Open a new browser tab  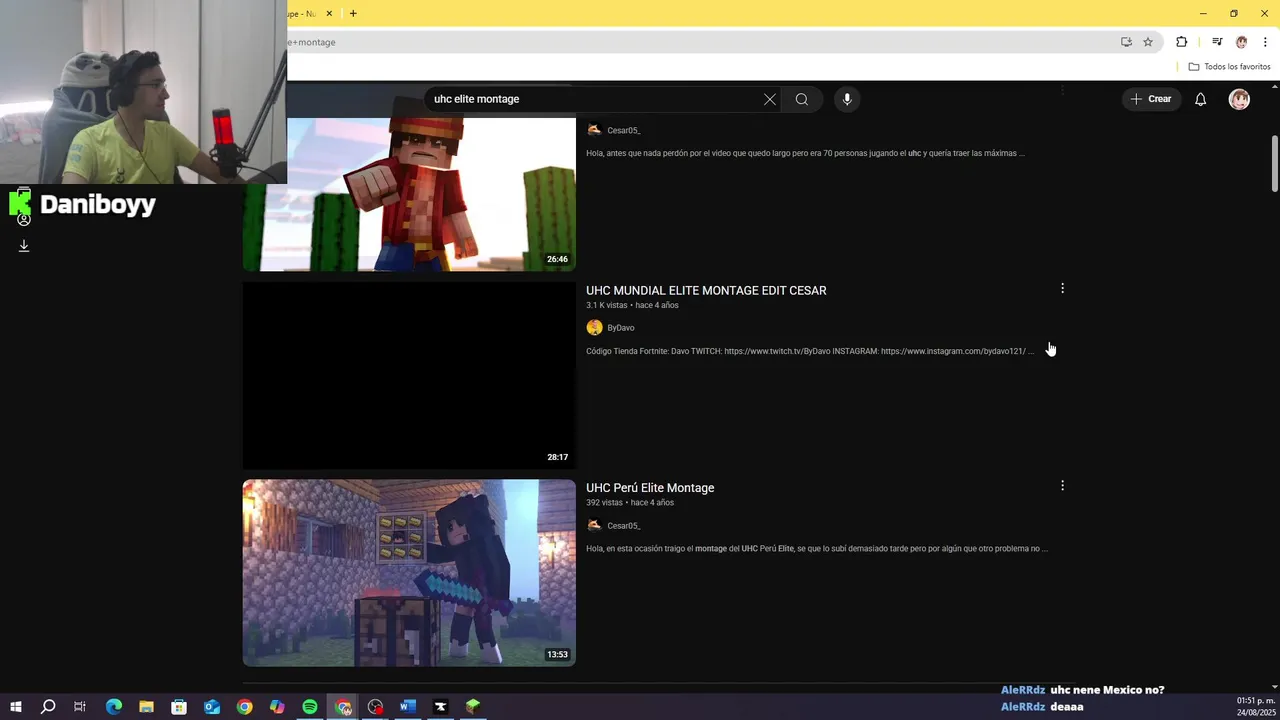(x=353, y=13)
